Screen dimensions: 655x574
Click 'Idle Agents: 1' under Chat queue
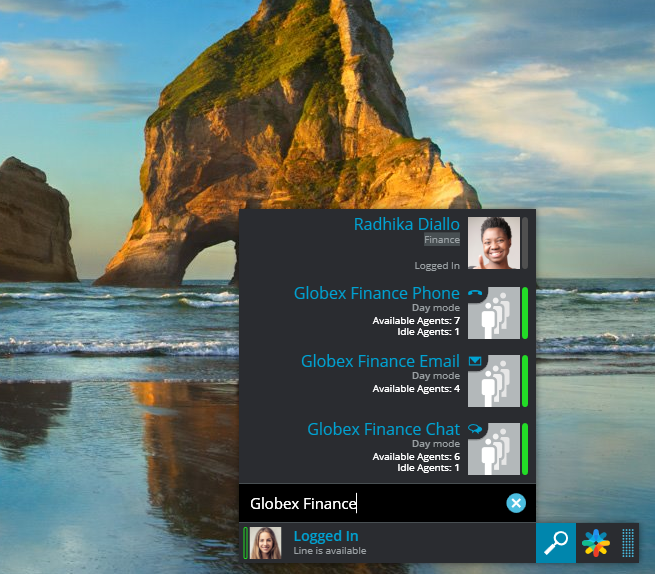tap(428, 468)
